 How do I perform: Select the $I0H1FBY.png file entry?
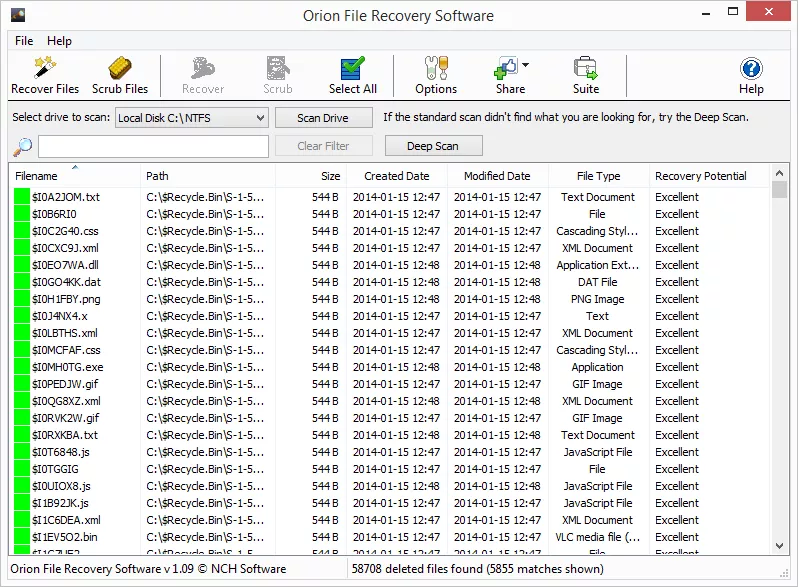click(x=66, y=299)
